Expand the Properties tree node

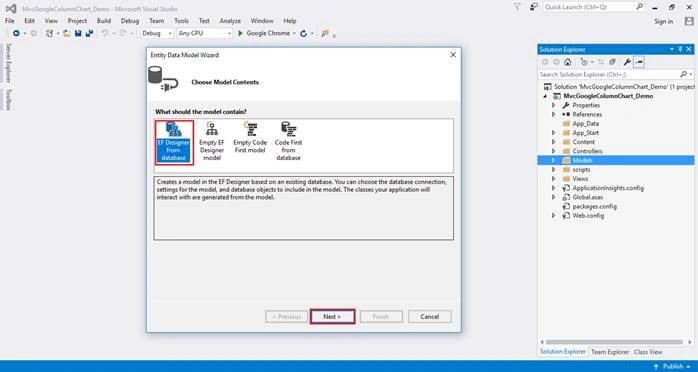553,105
